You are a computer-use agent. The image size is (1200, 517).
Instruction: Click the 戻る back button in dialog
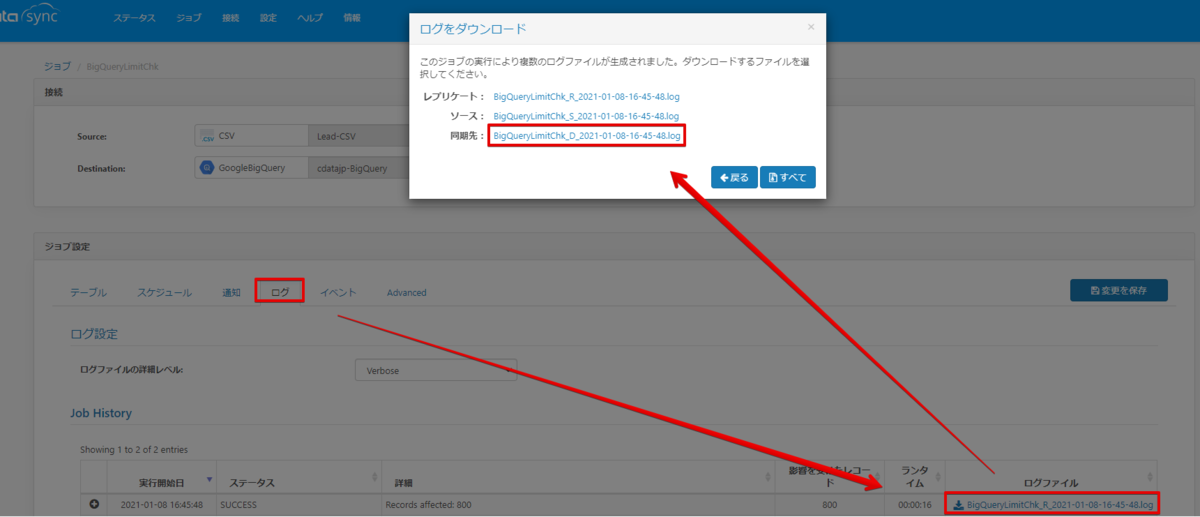coord(734,177)
